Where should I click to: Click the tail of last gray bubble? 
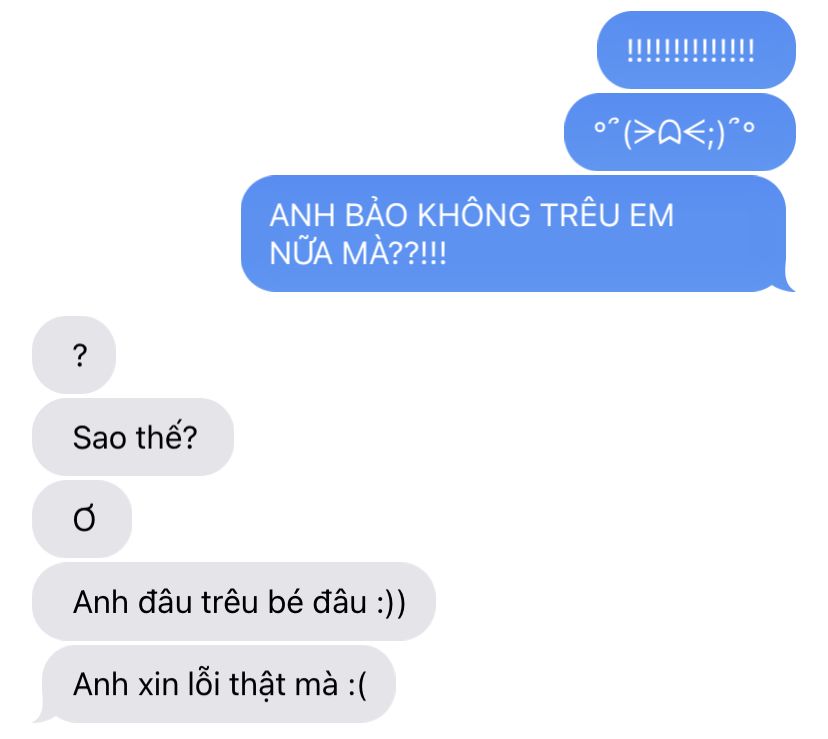pyautogui.click(x=41, y=715)
